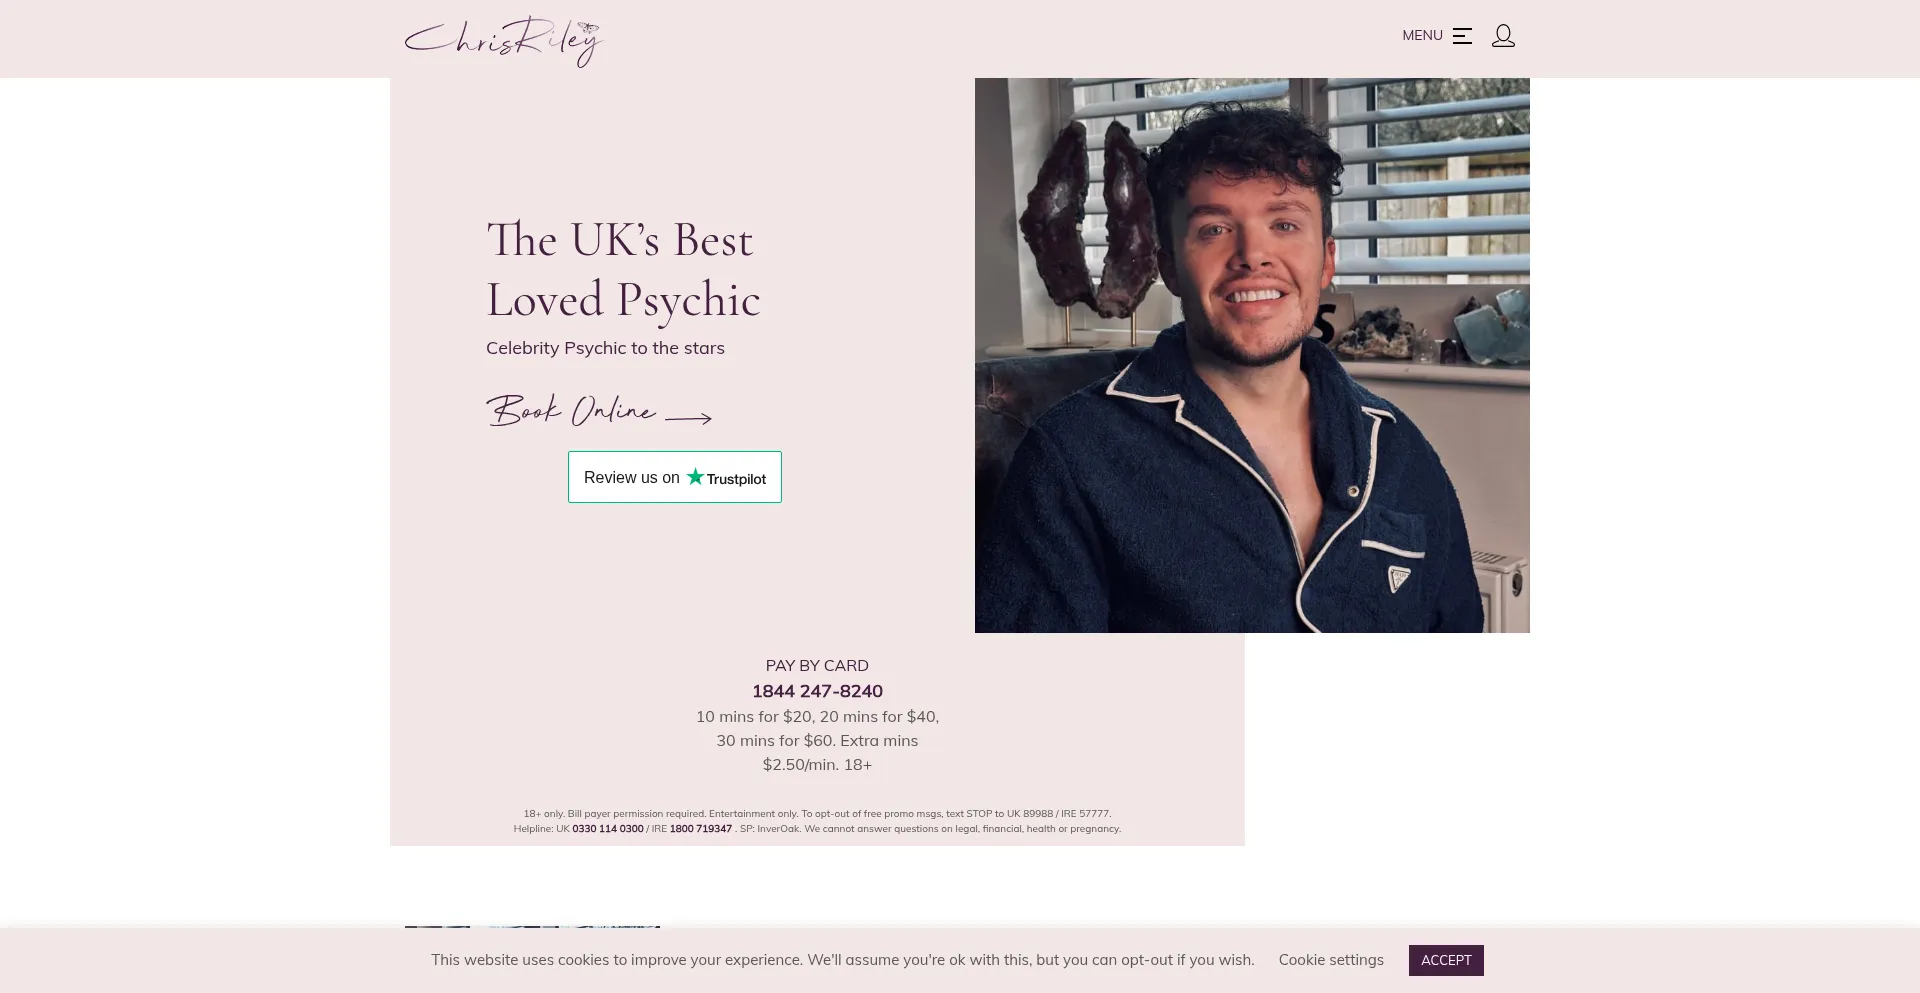Click Ireland helpline number 1800 719347

pos(701,829)
